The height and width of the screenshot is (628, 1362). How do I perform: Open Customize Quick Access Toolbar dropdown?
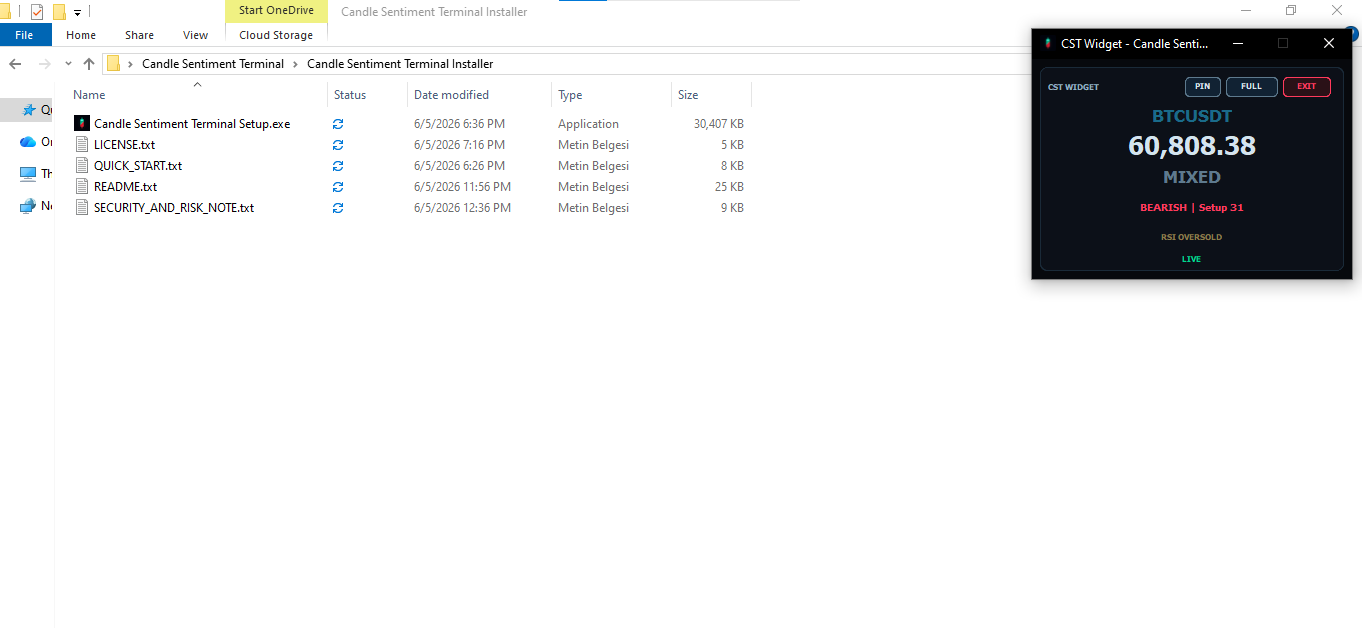click(x=77, y=13)
